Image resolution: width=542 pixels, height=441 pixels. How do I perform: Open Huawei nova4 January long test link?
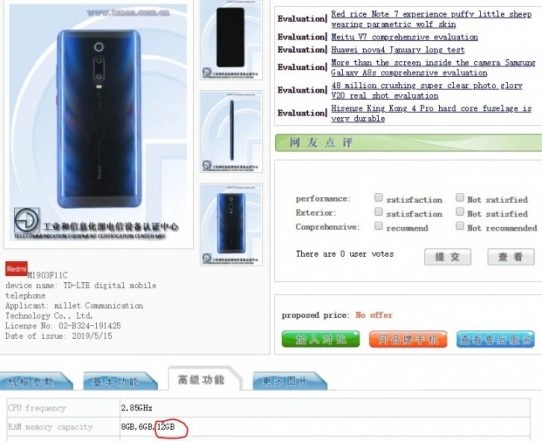click(x=398, y=50)
